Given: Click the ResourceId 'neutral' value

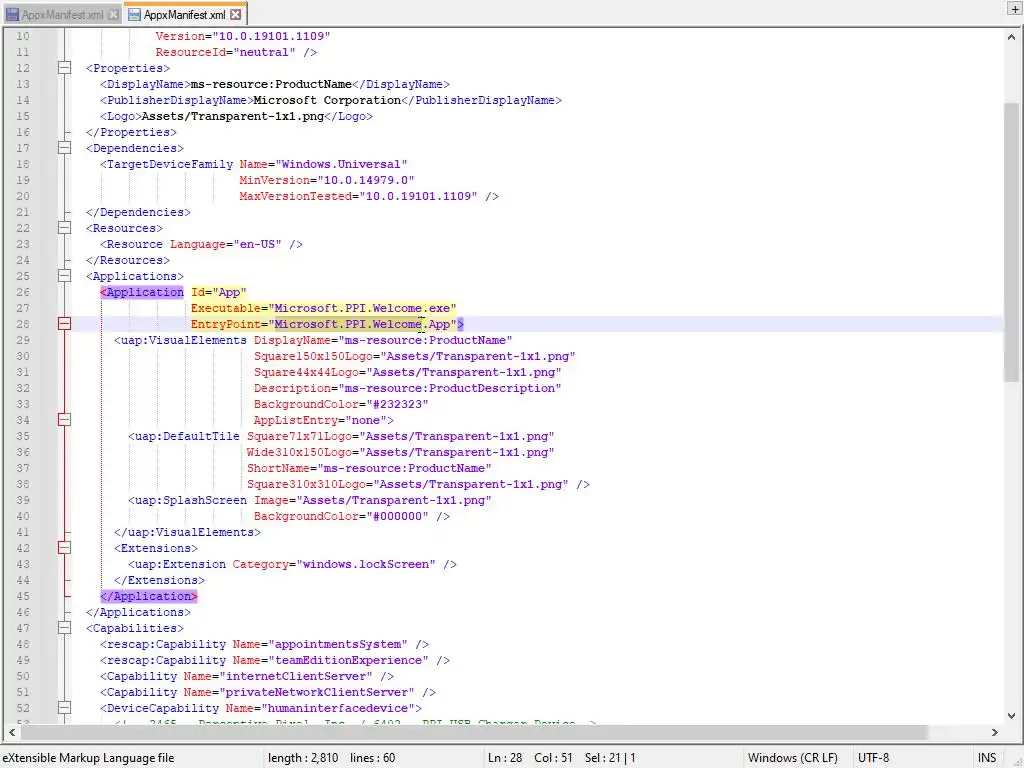Looking at the screenshot, I should pyautogui.click(x=264, y=52).
